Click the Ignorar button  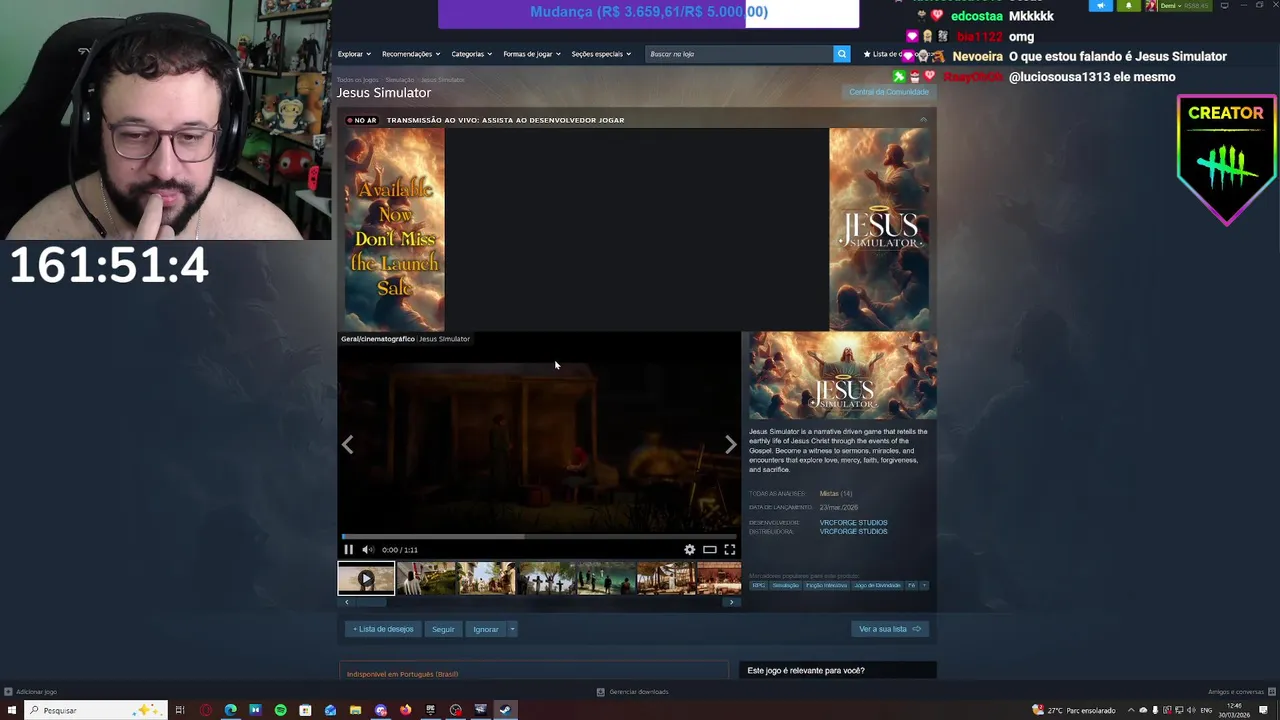(x=485, y=629)
